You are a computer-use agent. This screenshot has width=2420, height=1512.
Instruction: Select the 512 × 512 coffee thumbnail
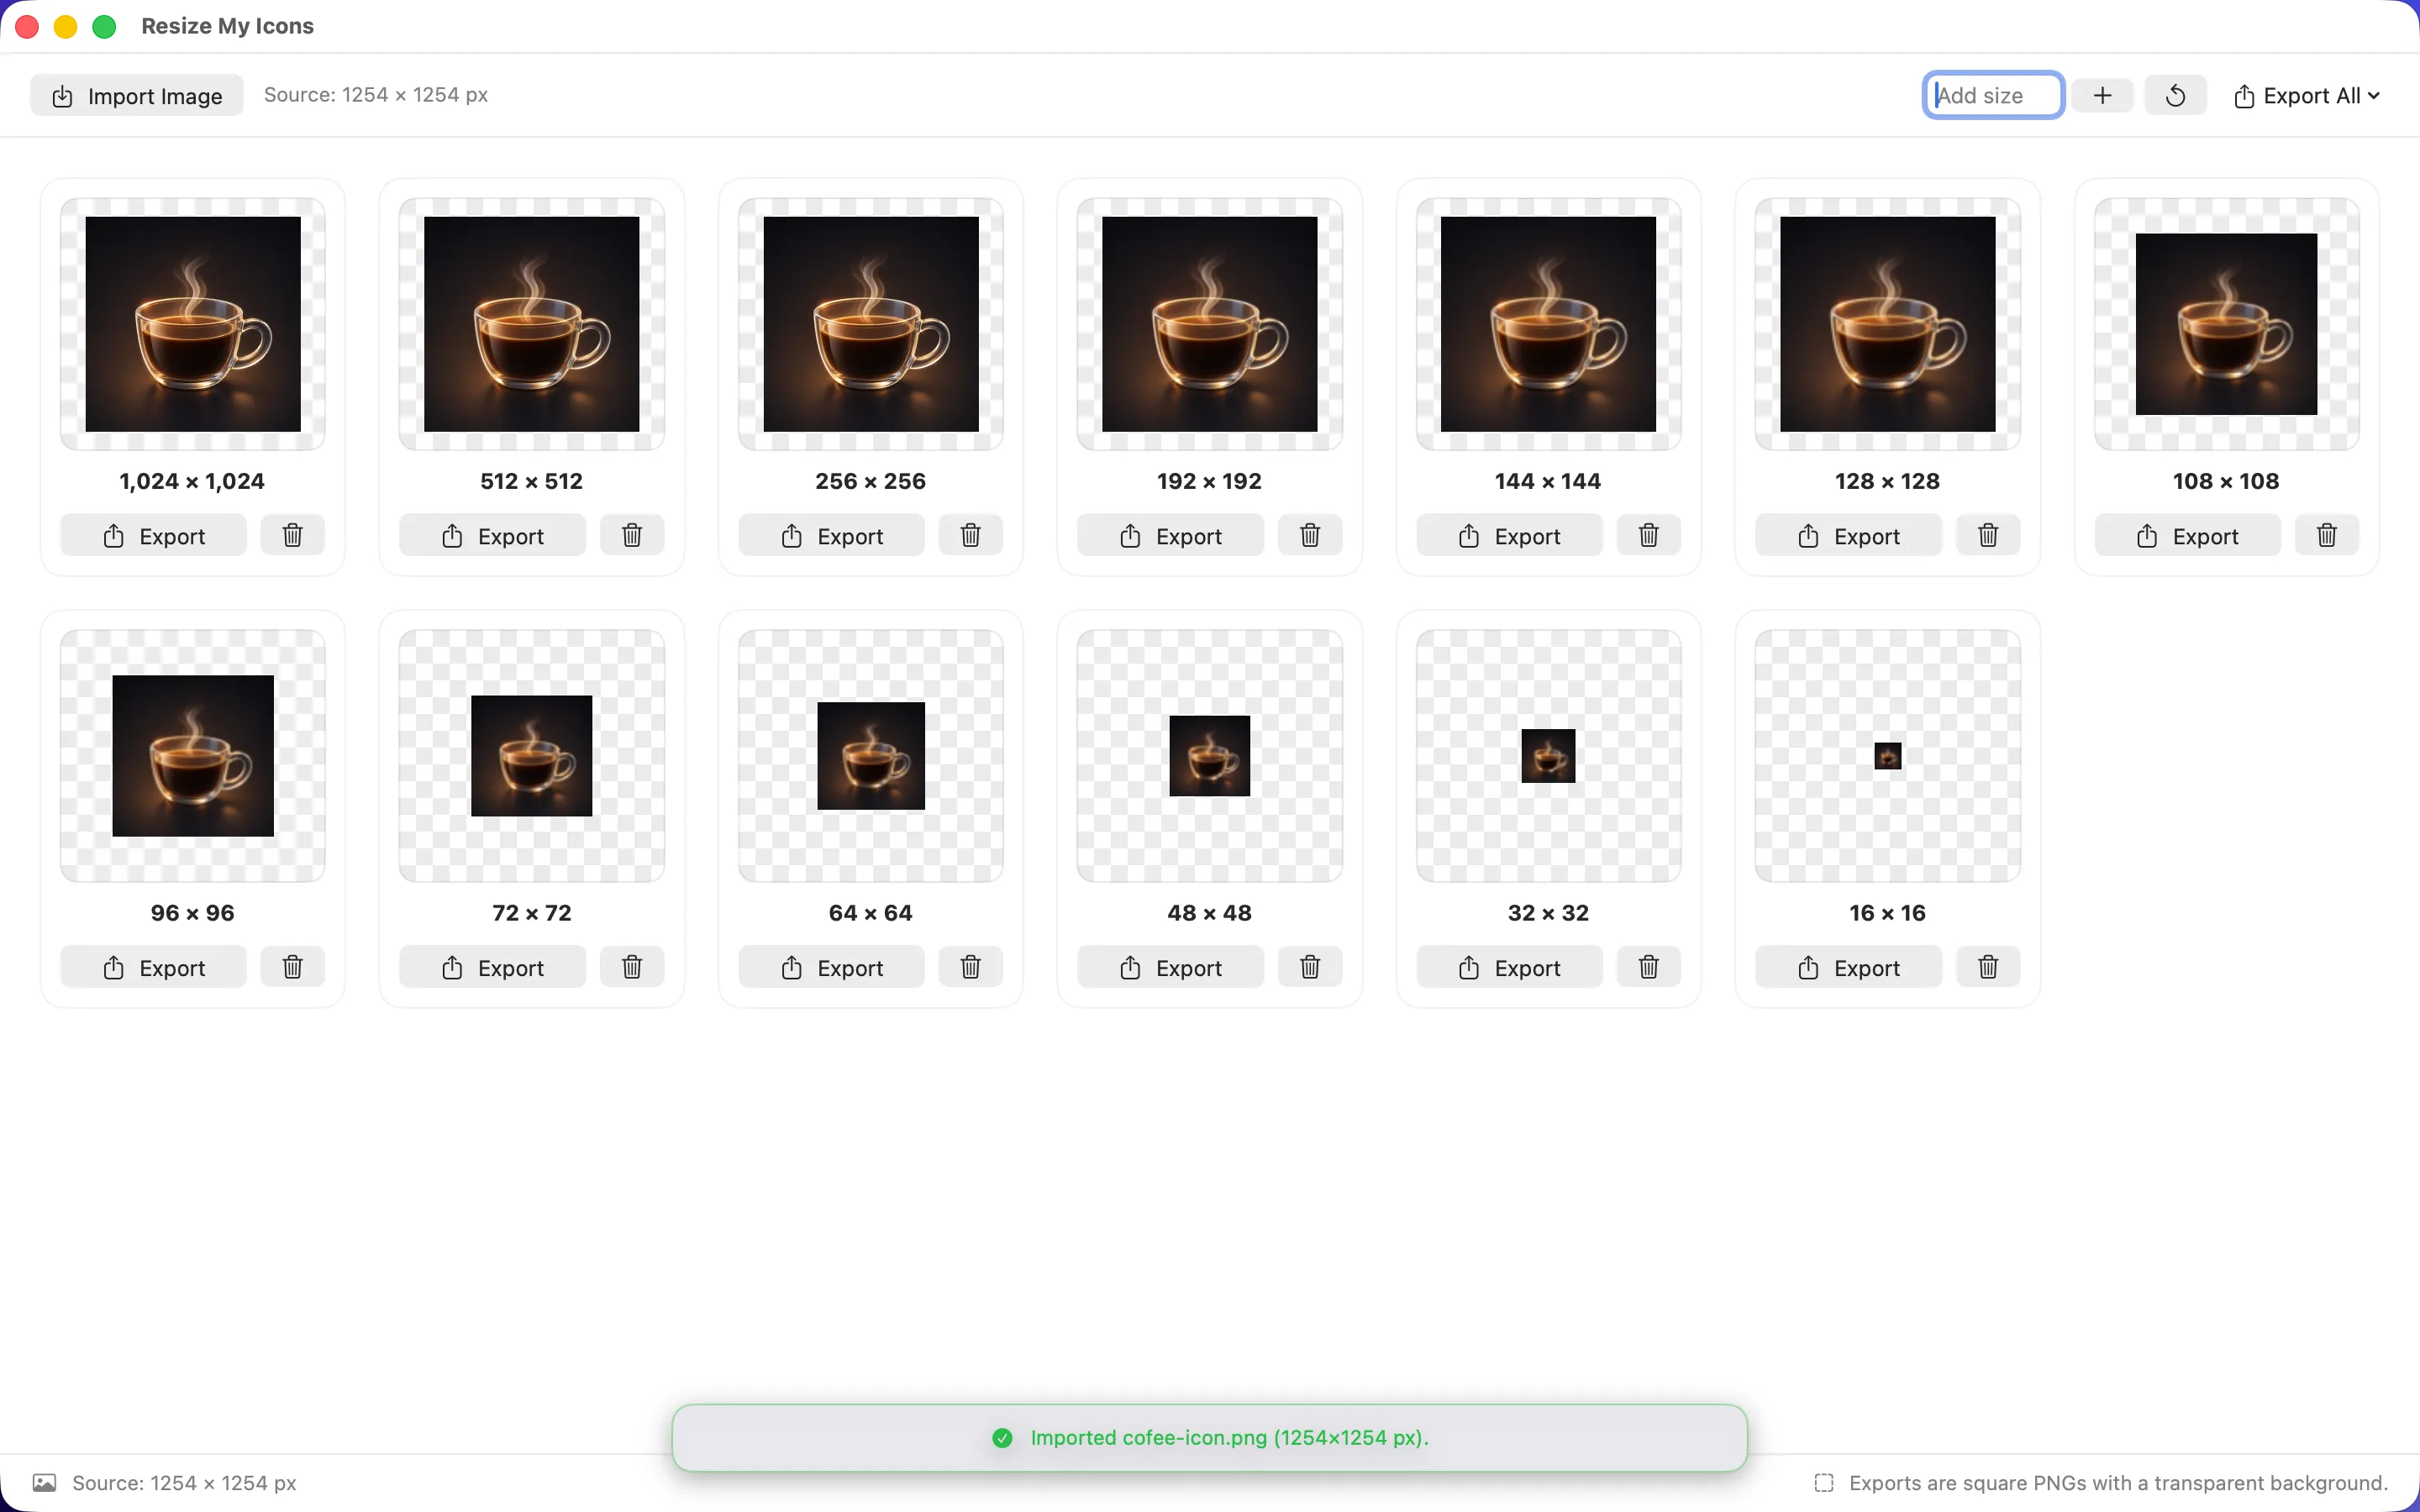pyautogui.click(x=532, y=324)
